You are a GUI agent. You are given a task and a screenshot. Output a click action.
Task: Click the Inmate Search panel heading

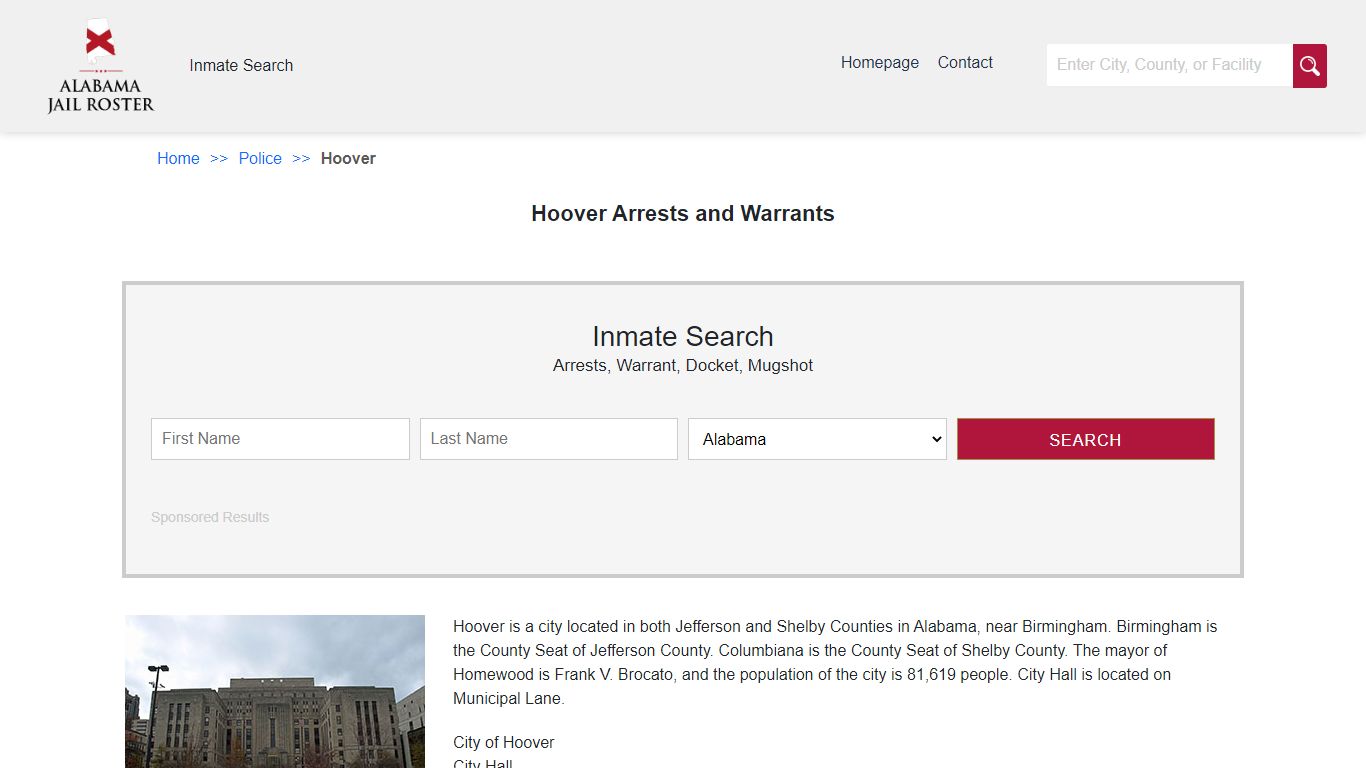pos(683,336)
